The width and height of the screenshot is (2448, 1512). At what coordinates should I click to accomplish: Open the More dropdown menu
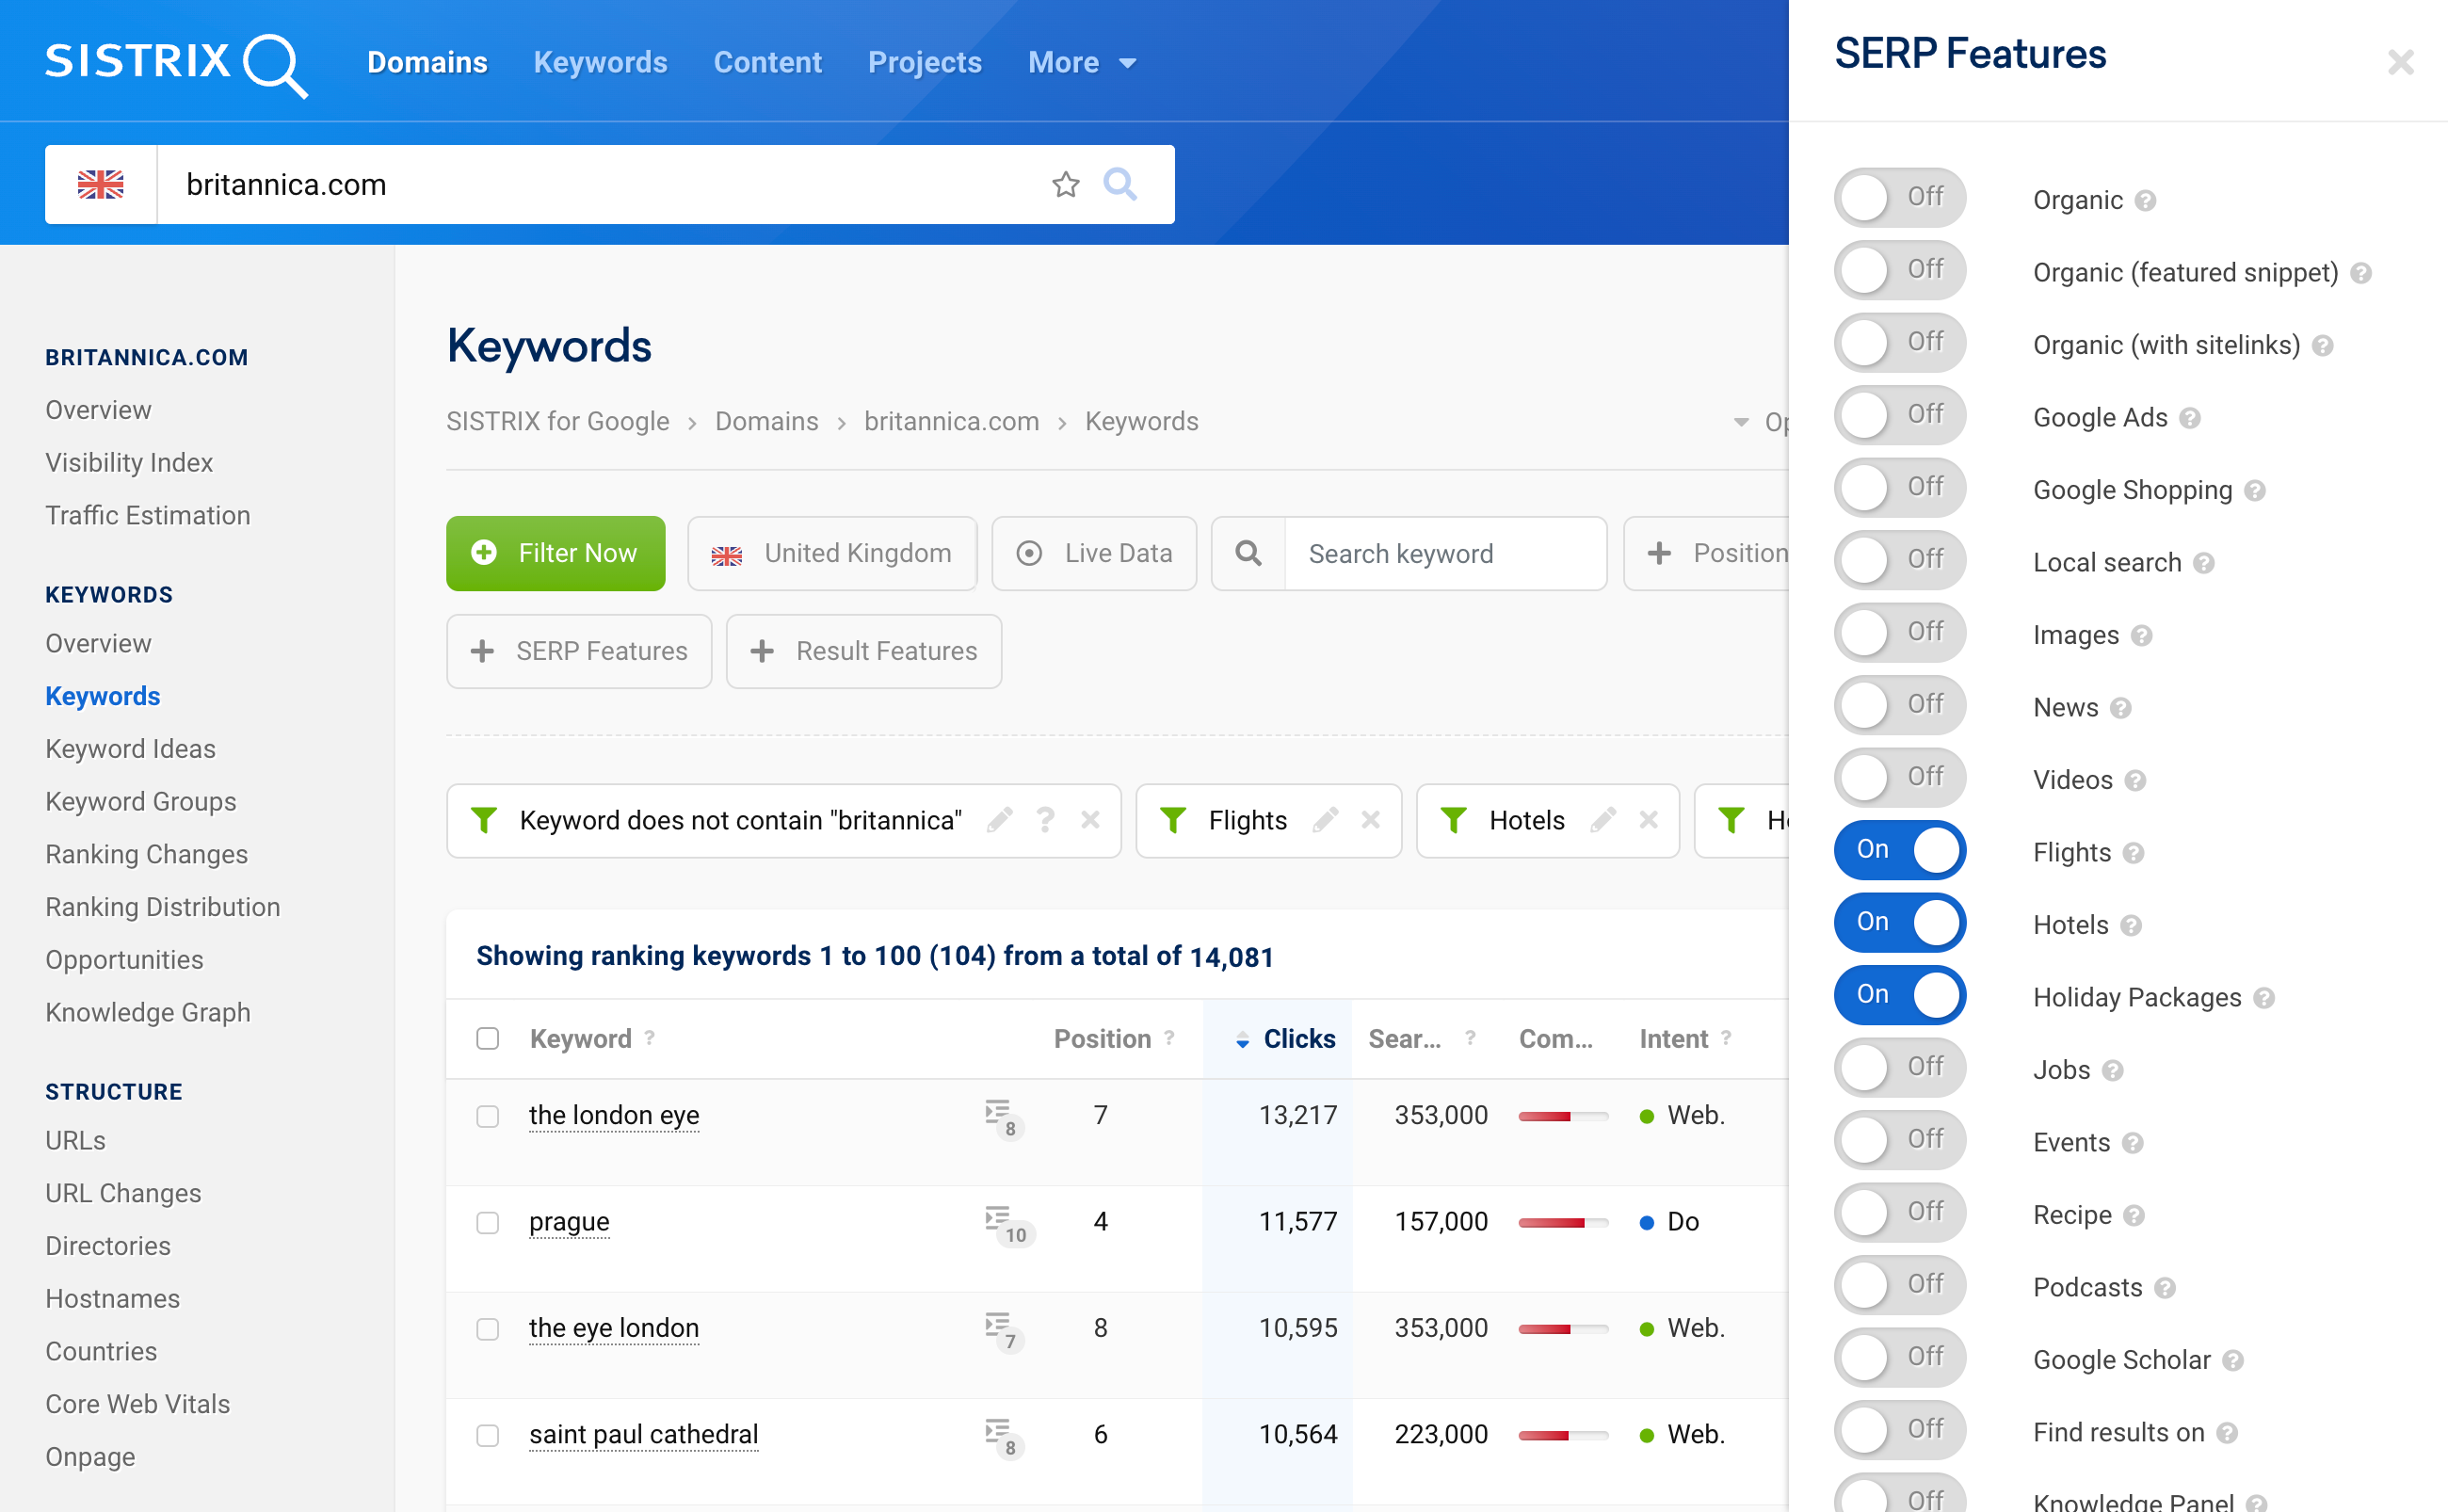pyautogui.click(x=1081, y=63)
